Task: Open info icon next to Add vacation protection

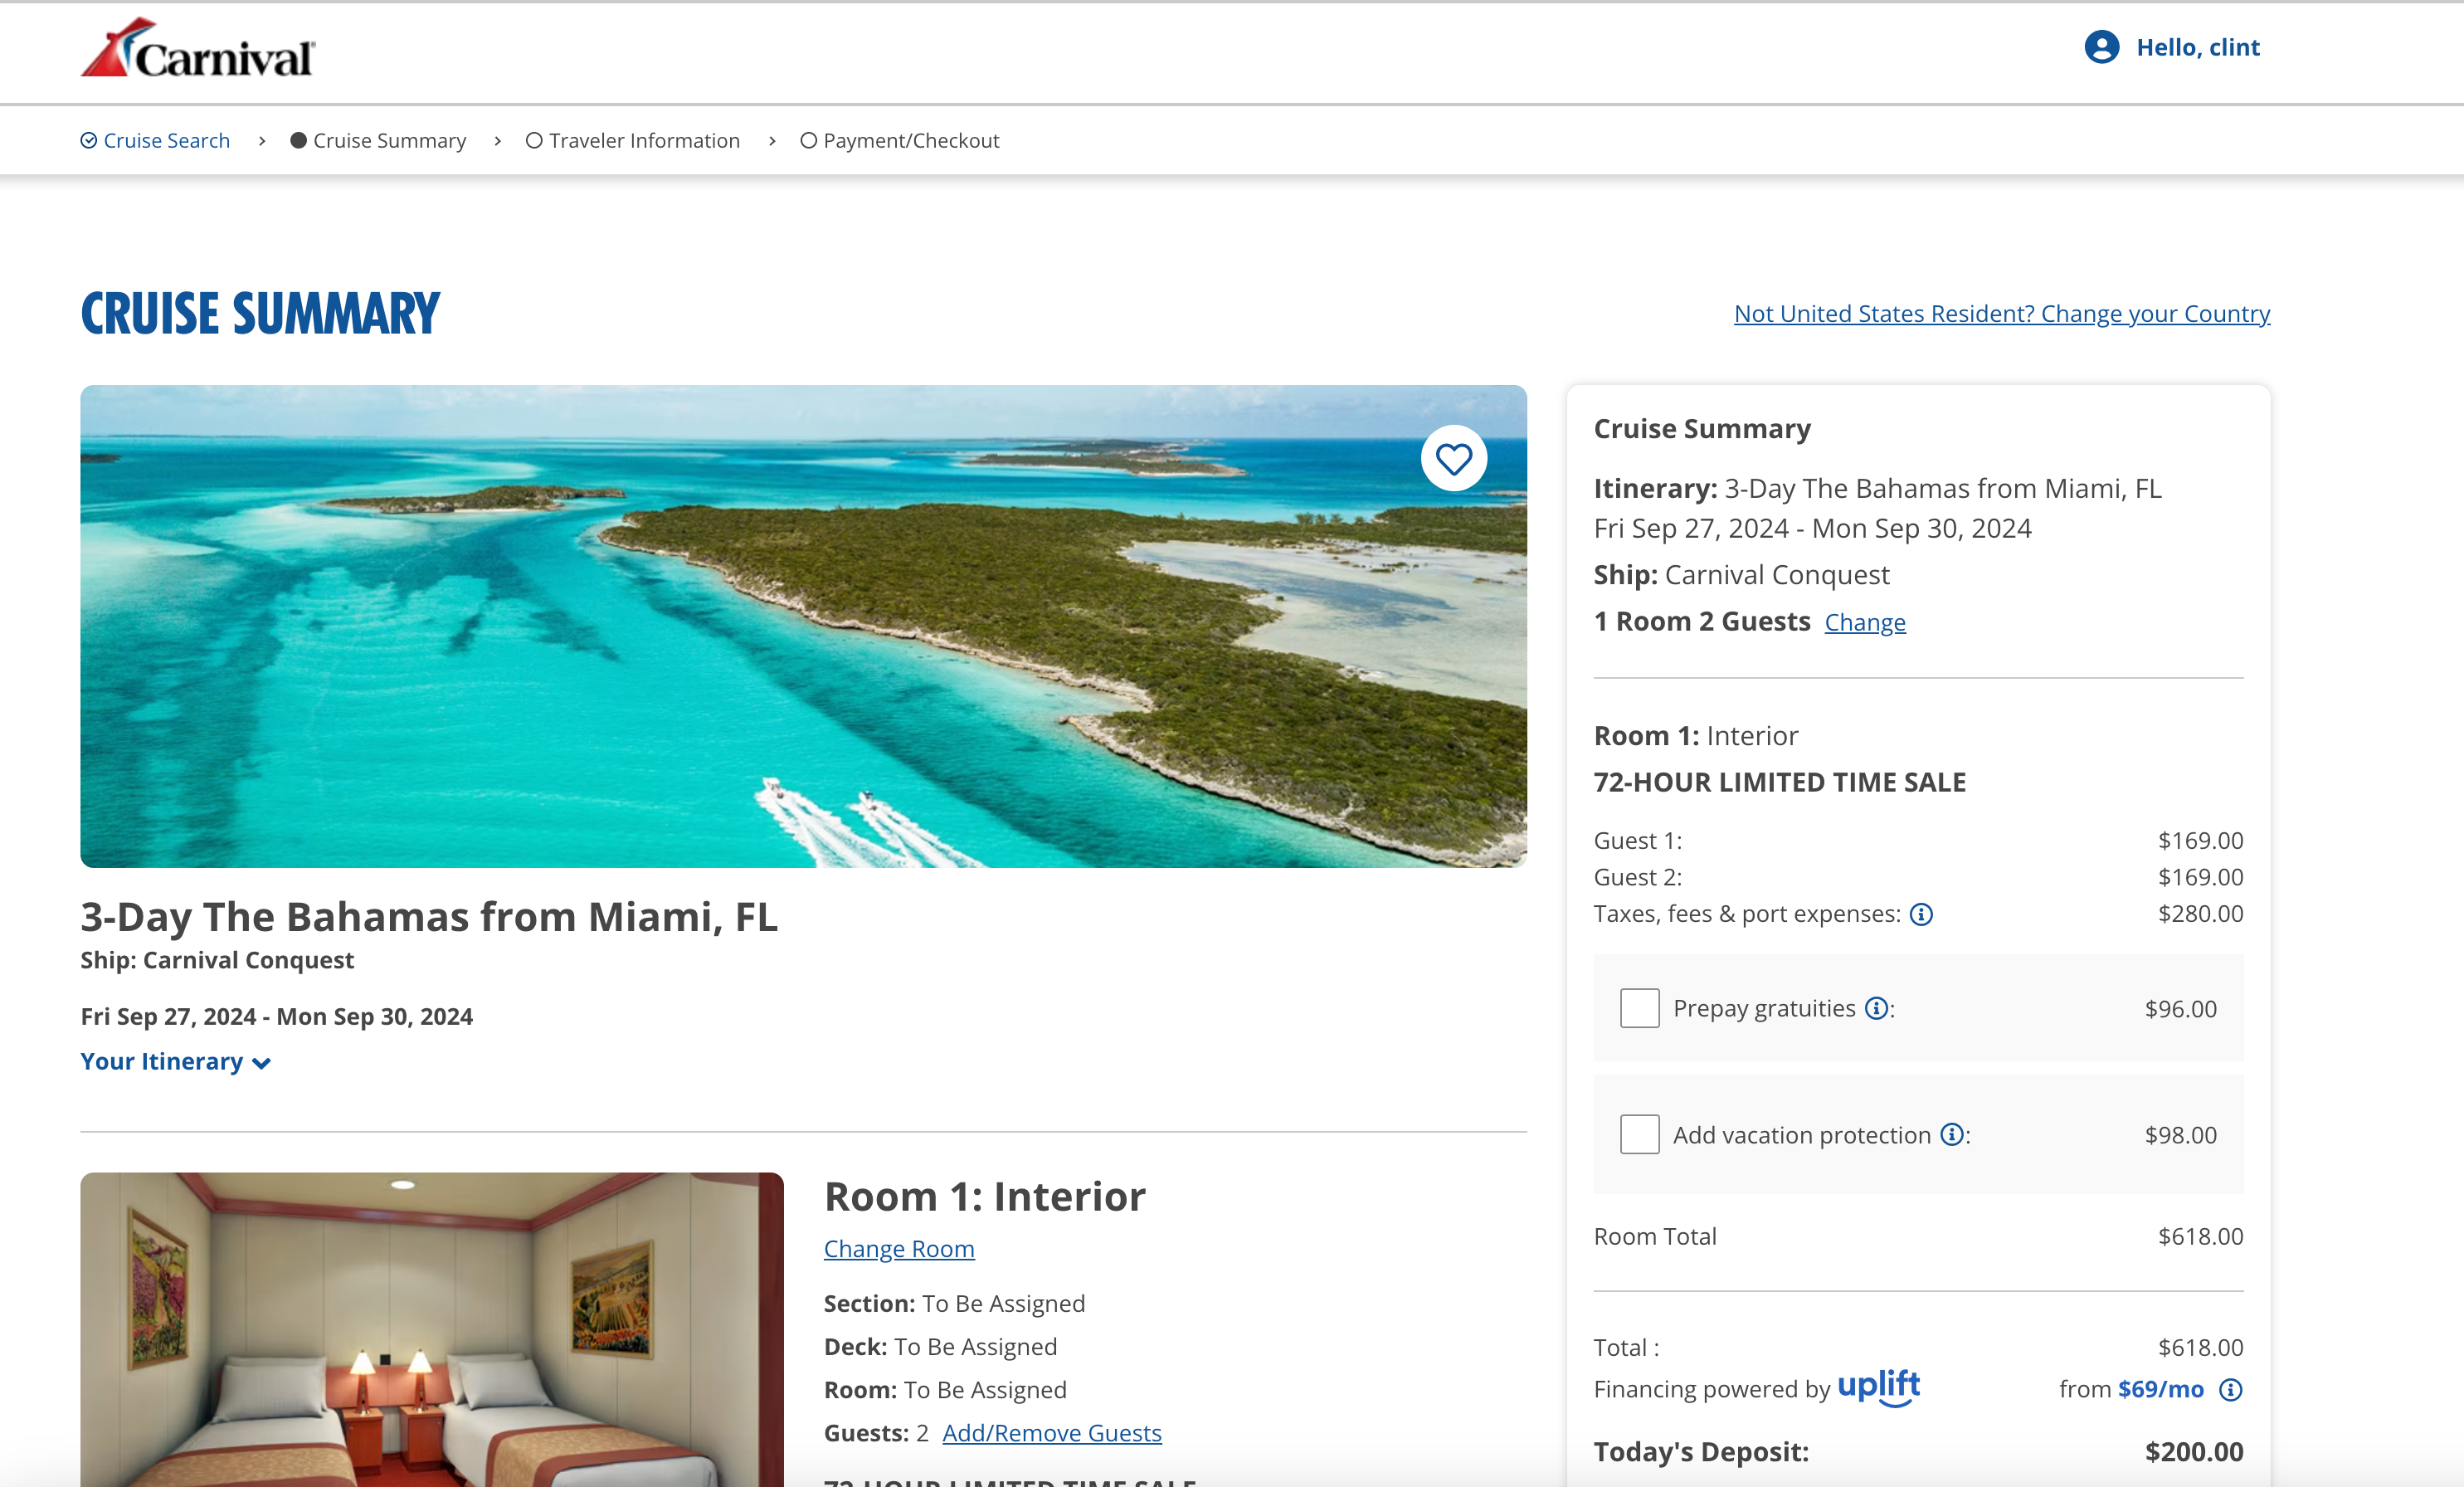Action: [1951, 1134]
